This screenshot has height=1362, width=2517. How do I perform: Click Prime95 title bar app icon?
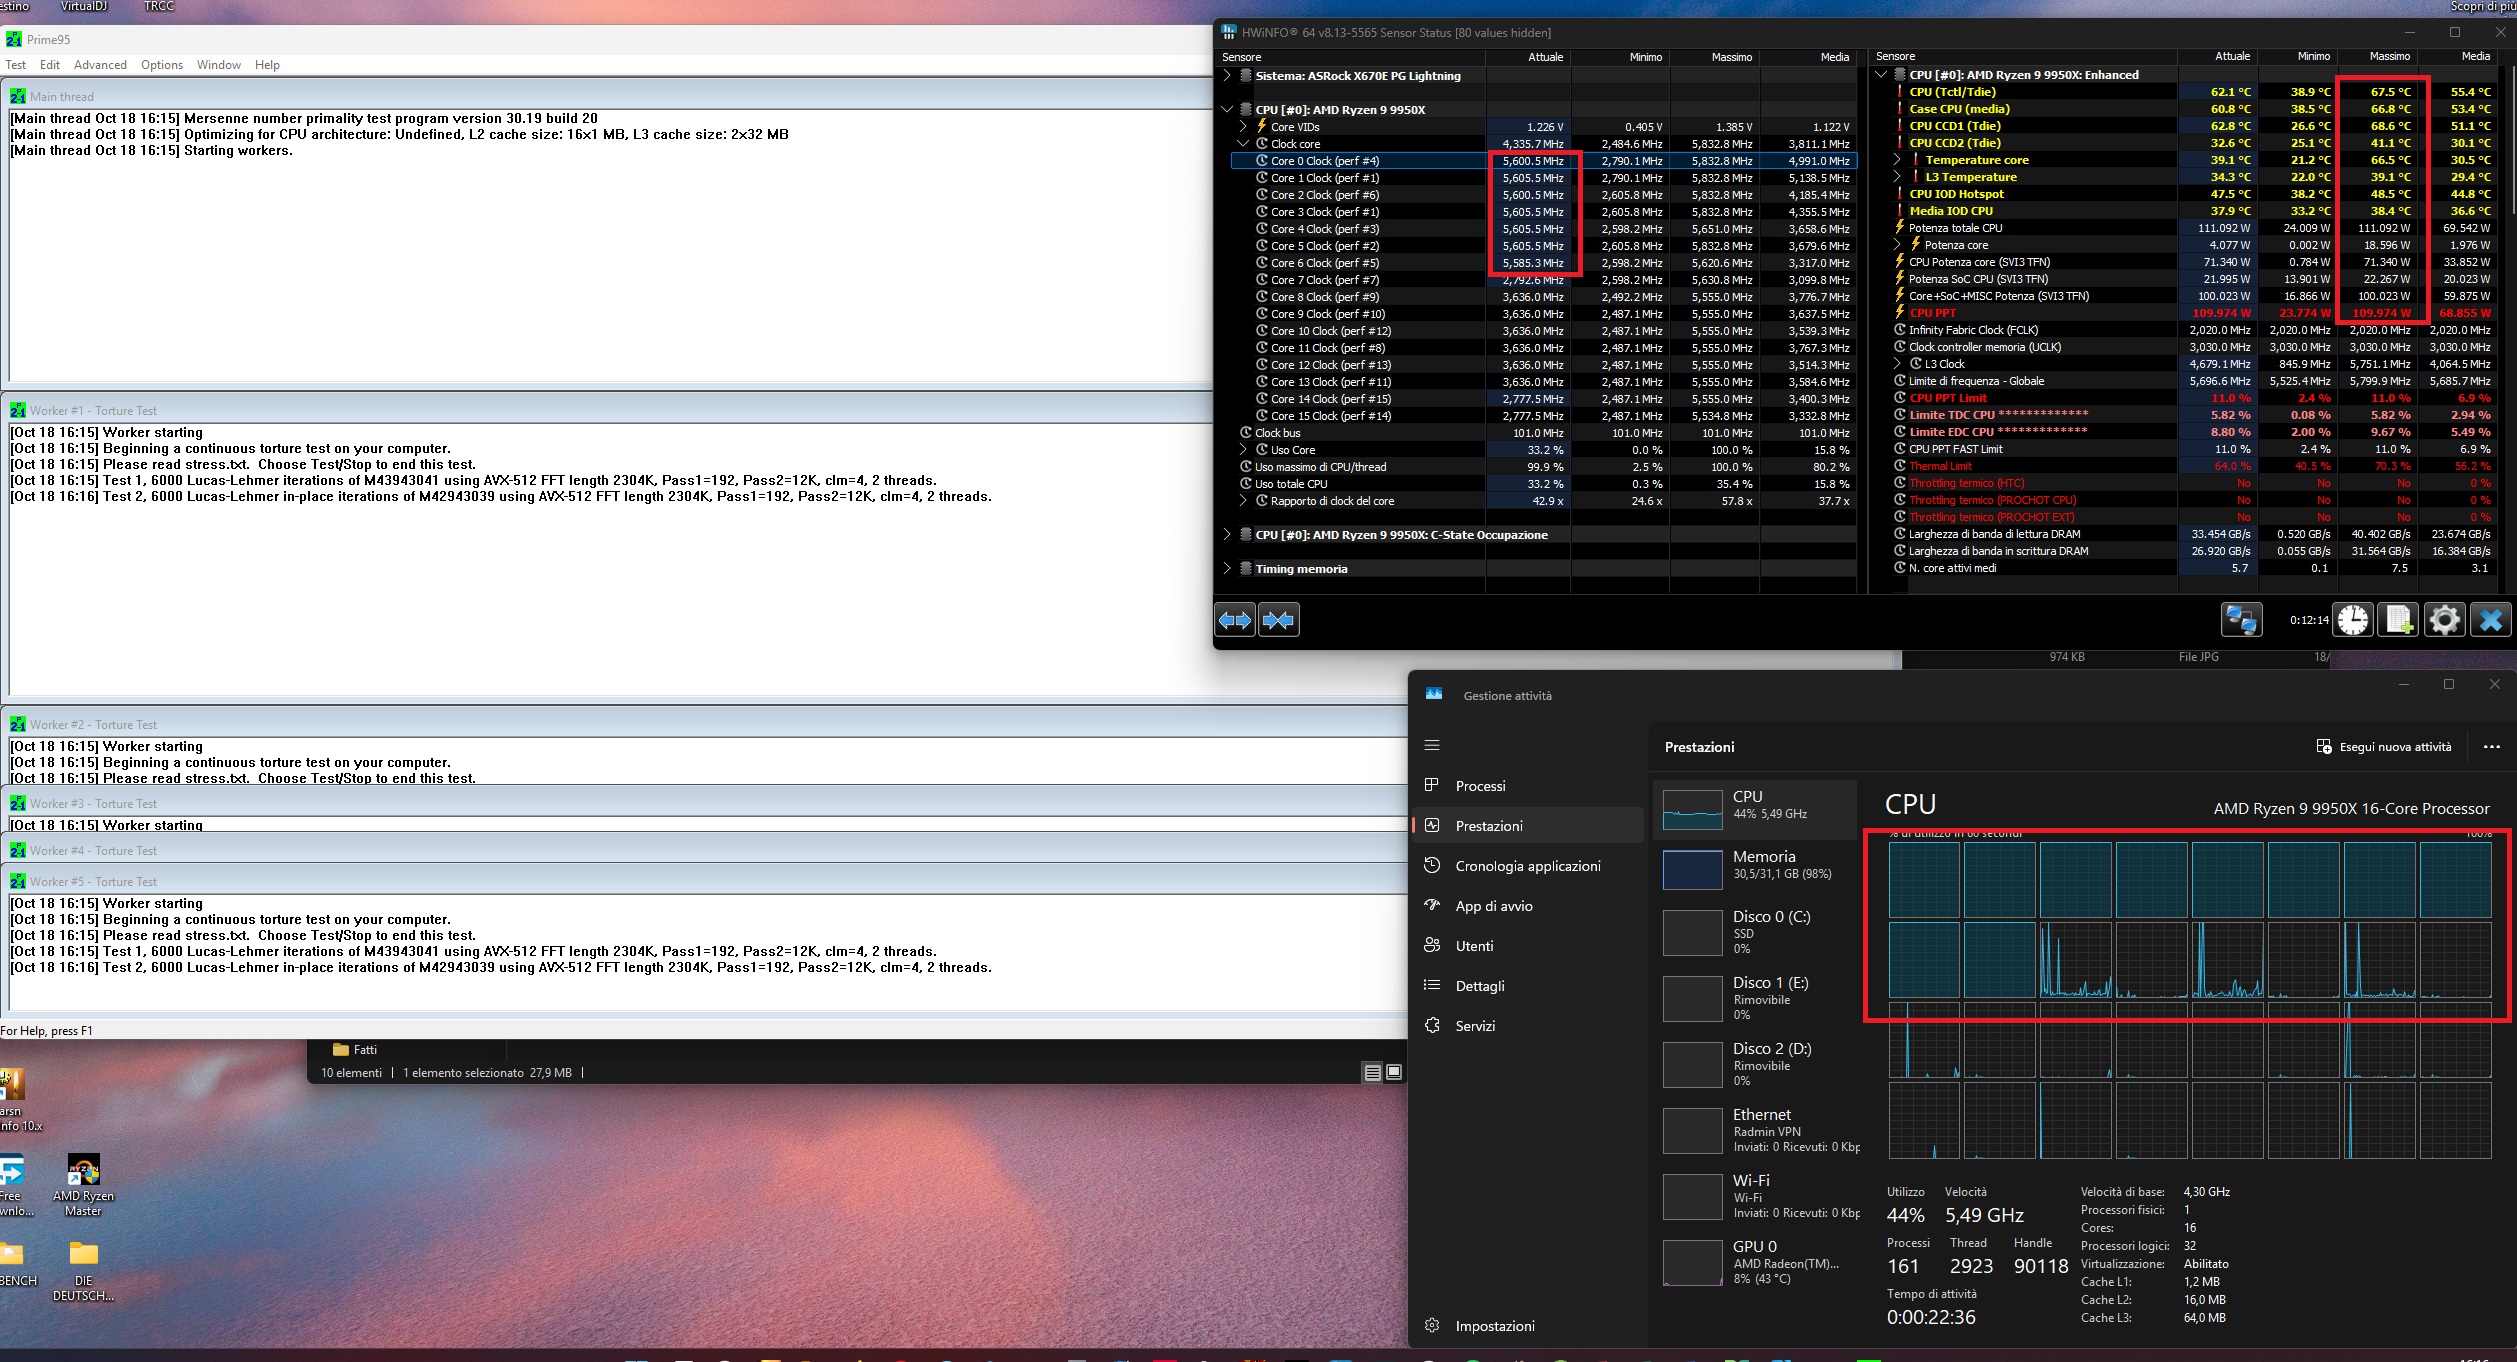[x=14, y=40]
